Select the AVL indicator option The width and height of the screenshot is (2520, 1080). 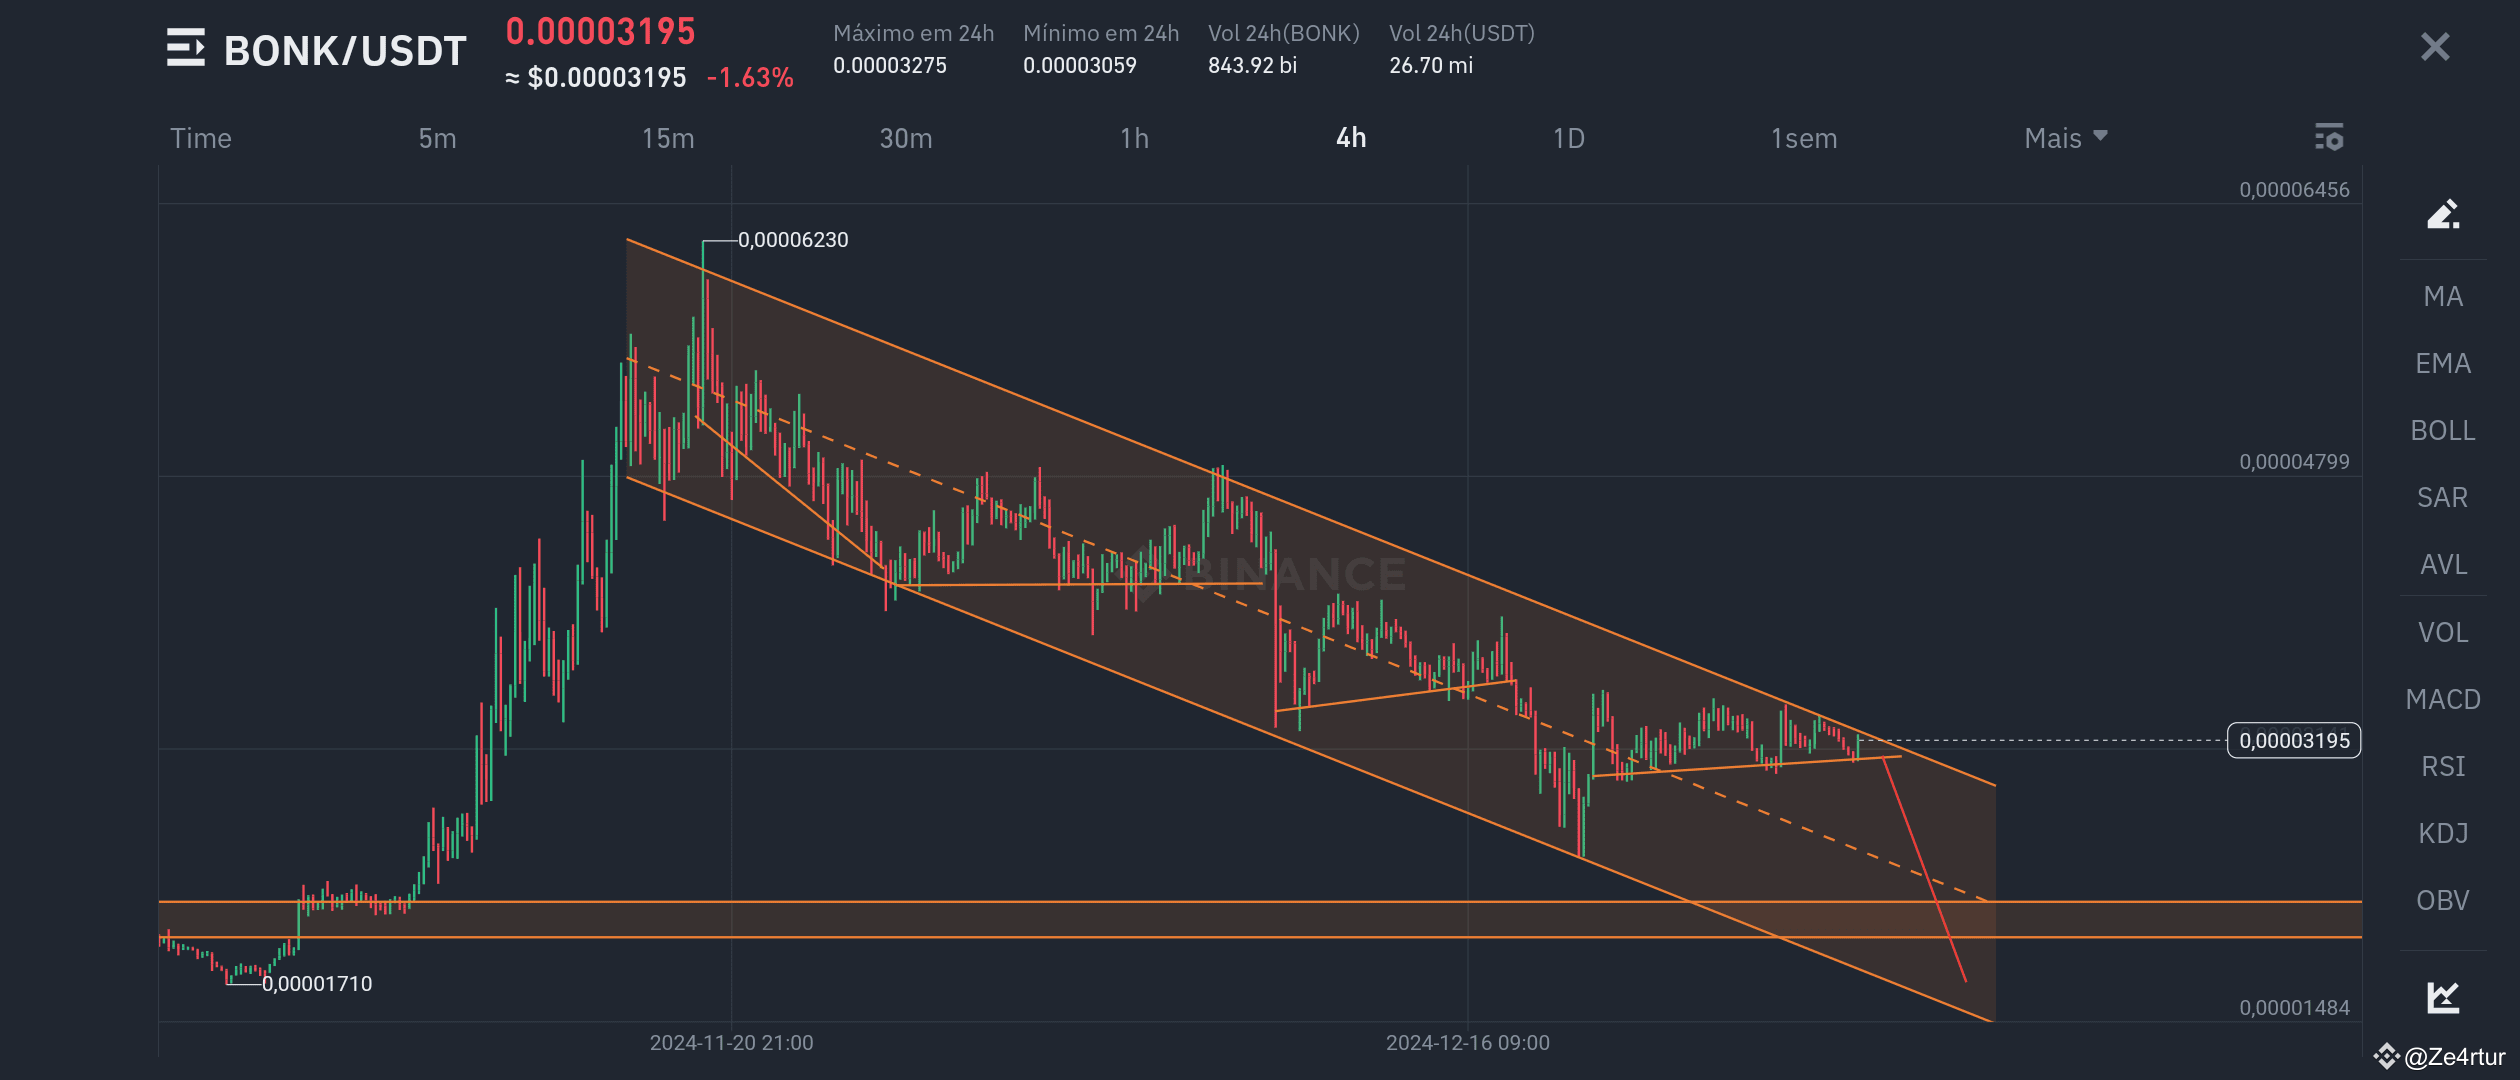[x=2442, y=564]
